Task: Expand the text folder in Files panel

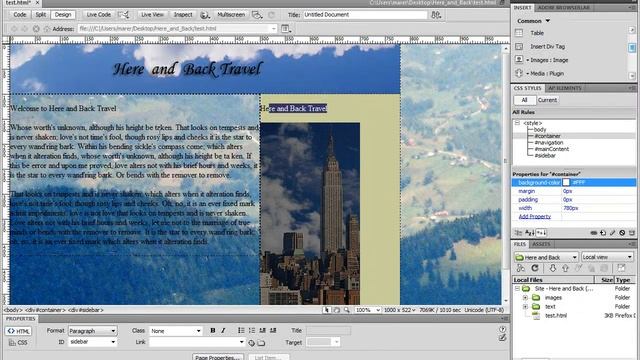Action: tap(525, 307)
